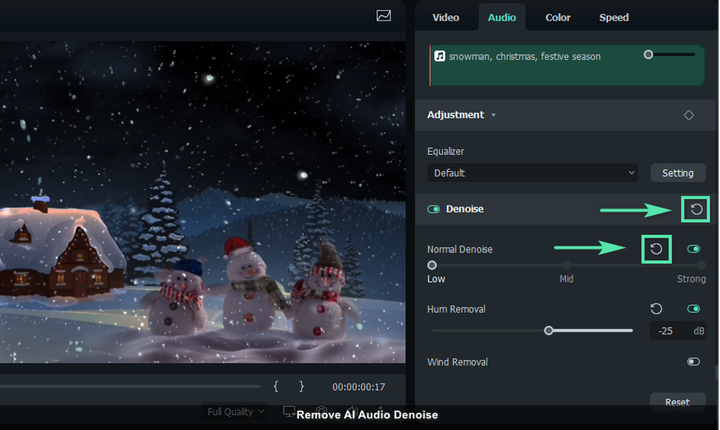Set mark-out with right curly brace
The width and height of the screenshot is (720, 430).
301,386
